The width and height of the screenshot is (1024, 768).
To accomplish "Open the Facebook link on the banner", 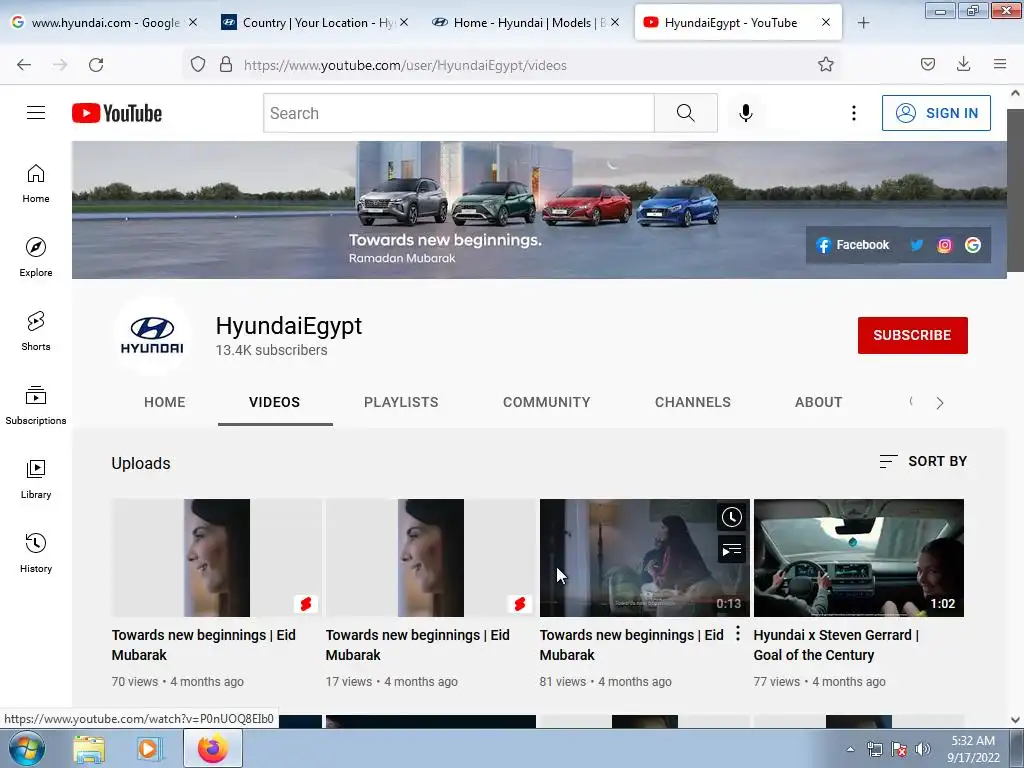I will (852, 245).
